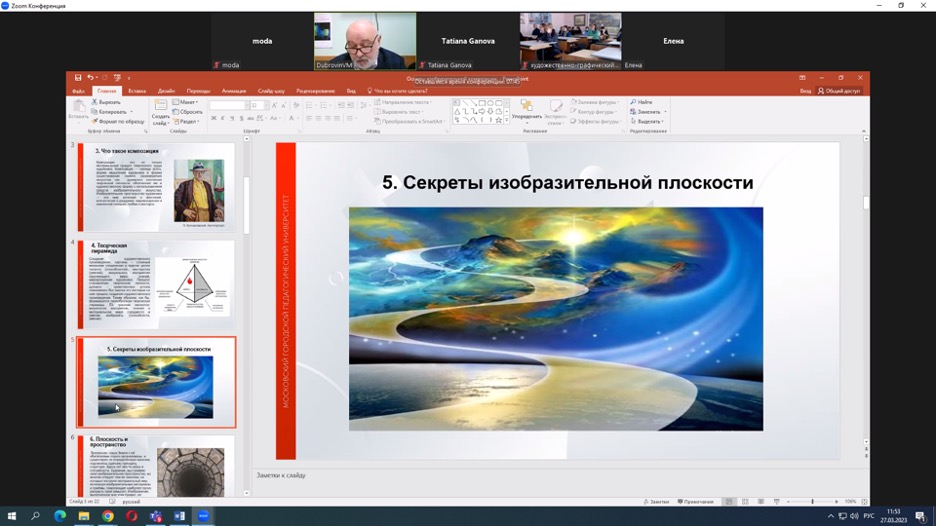Open the Insert (Вставка) ribbon tab

(x=136, y=91)
